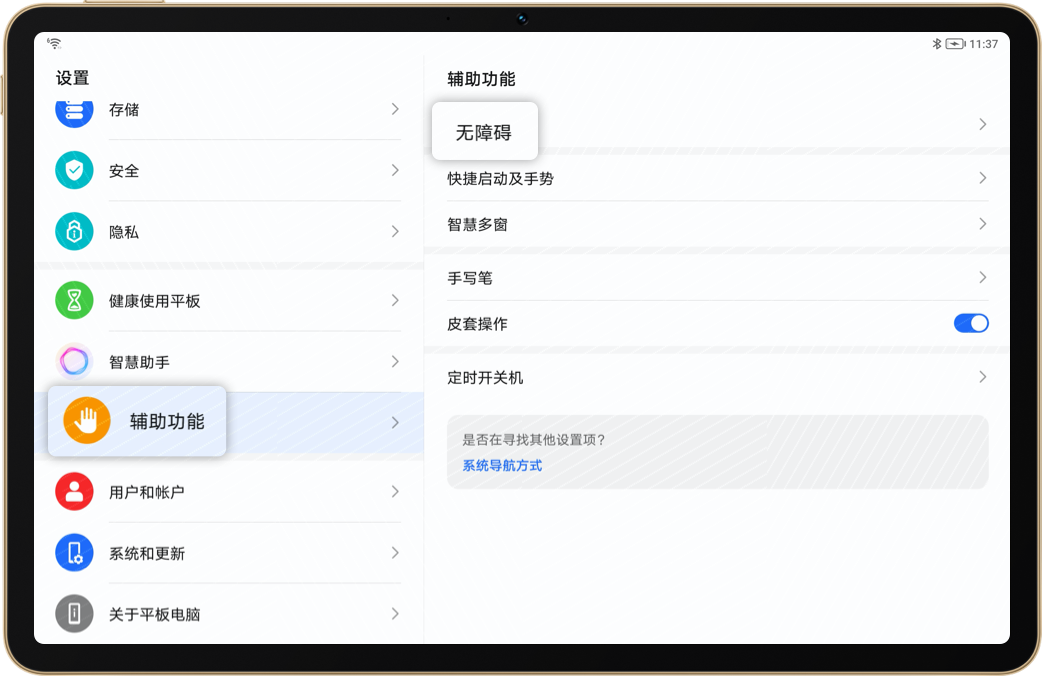Expand the 隐私 row chevron
The height and width of the screenshot is (676, 1042).
(x=395, y=231)
